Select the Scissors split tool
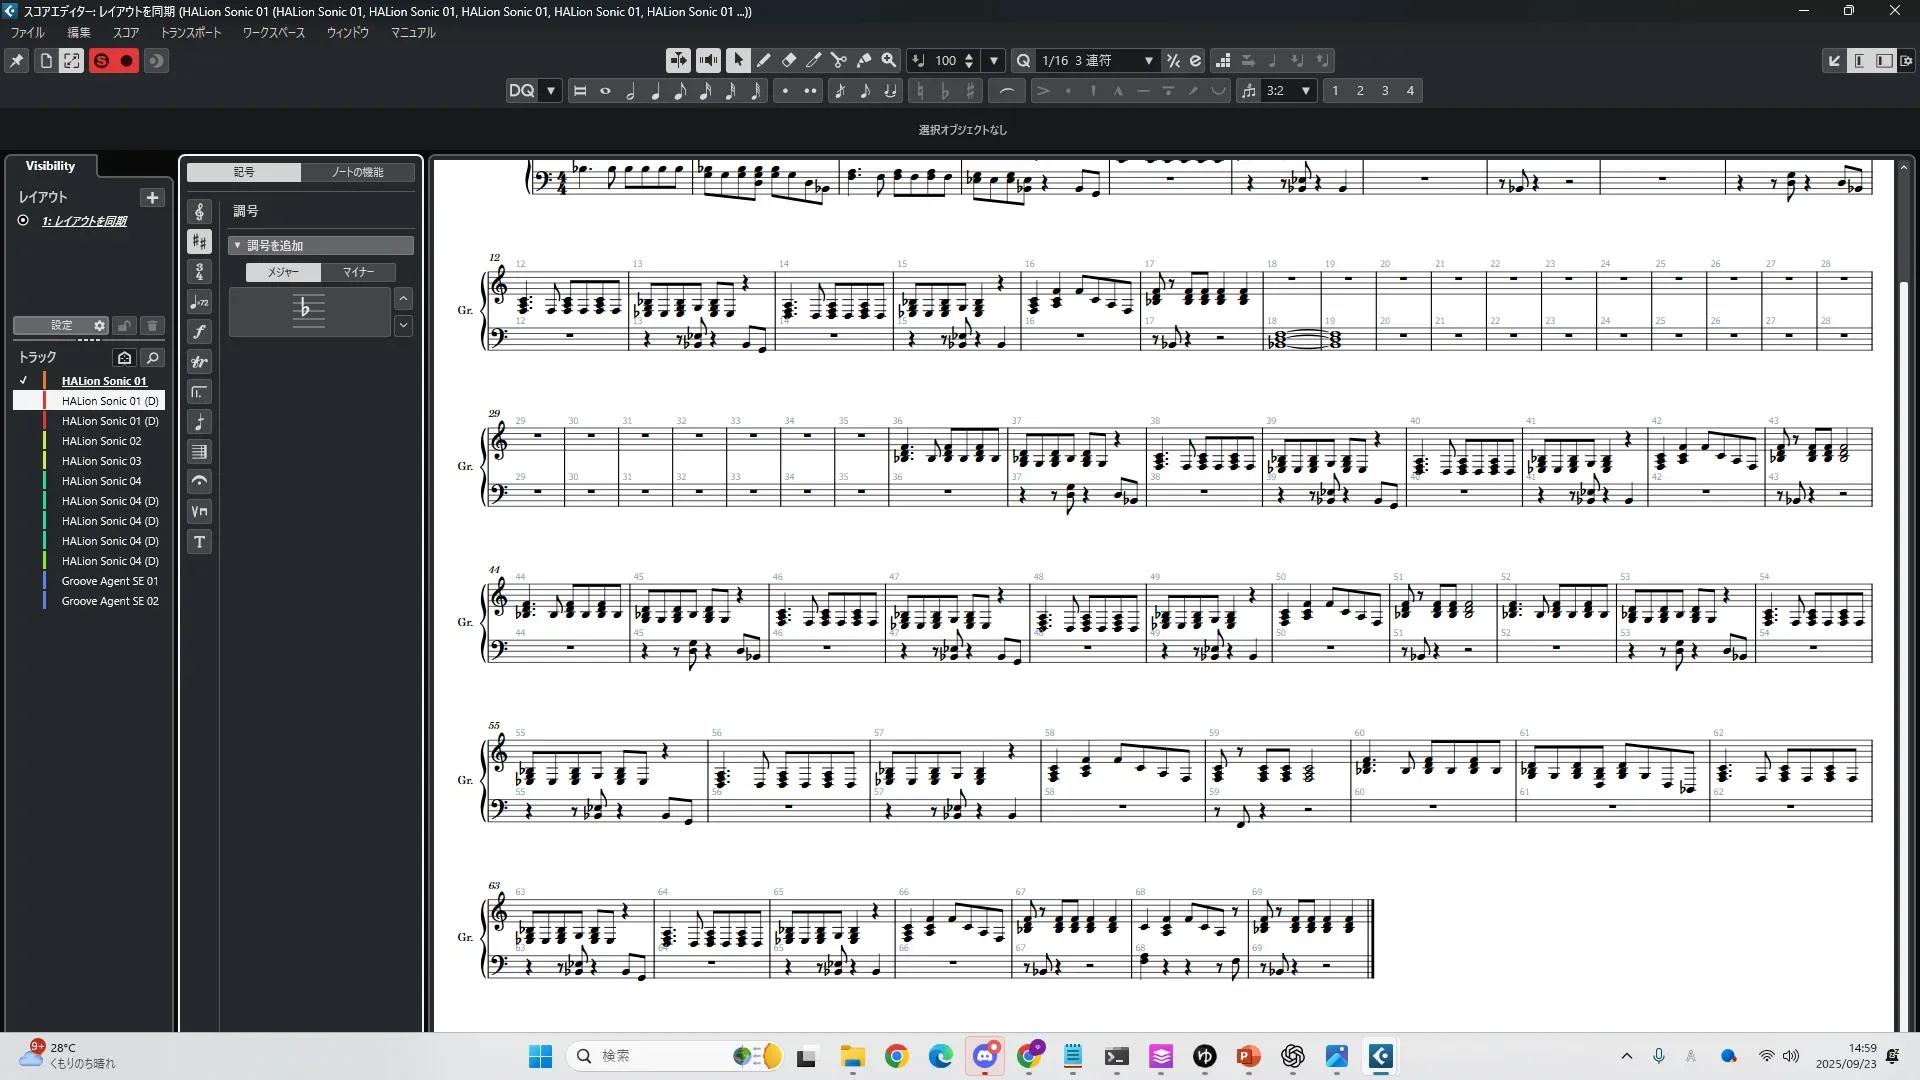The width and height of the screenshot is (1920, 1080). [839, 61]
